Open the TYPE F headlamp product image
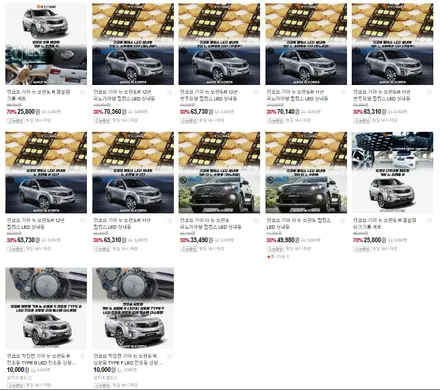 133,308
